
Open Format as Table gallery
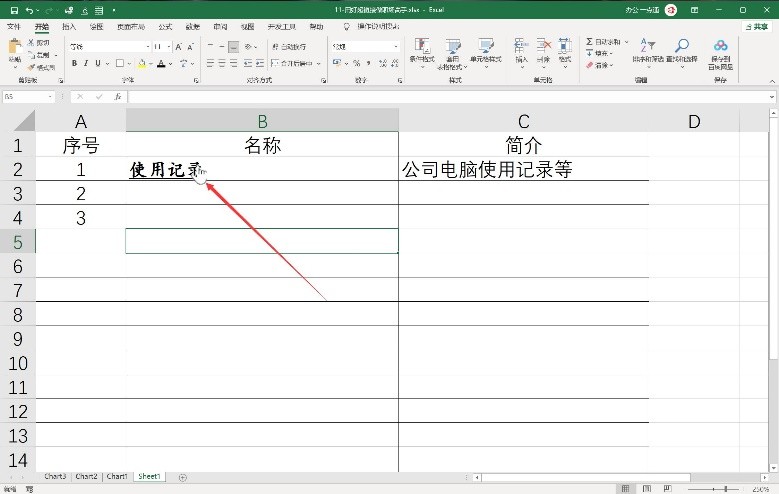(x=453, y=53)
